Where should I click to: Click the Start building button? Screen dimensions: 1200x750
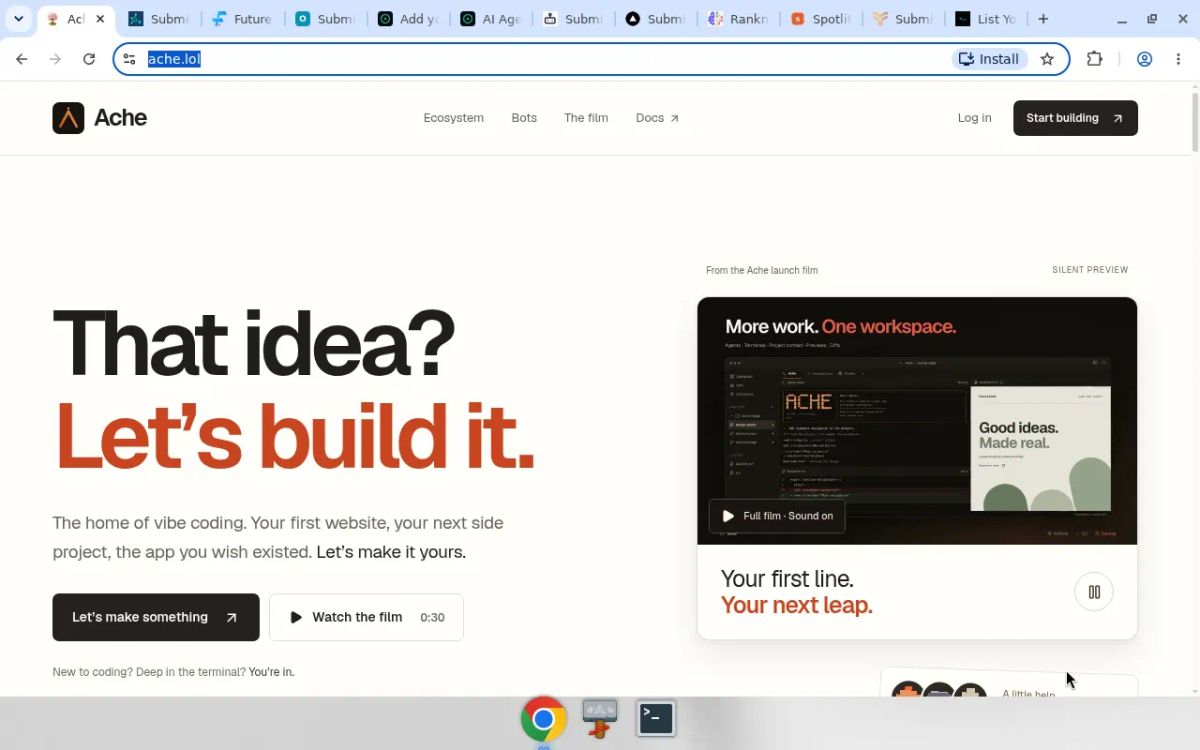pyautogui.click(x=1075, y=118)
